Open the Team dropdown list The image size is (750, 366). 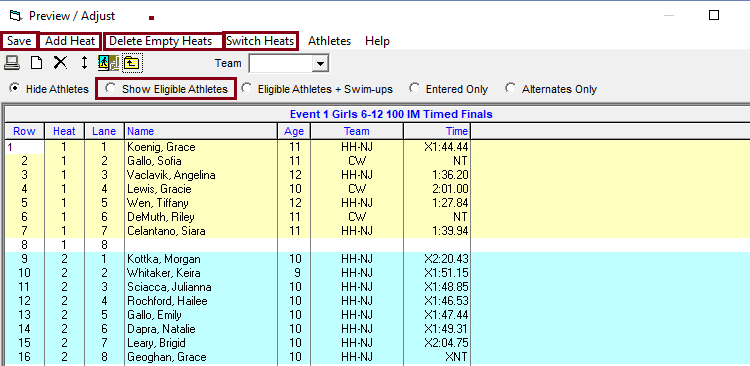[x=320, y=63]
